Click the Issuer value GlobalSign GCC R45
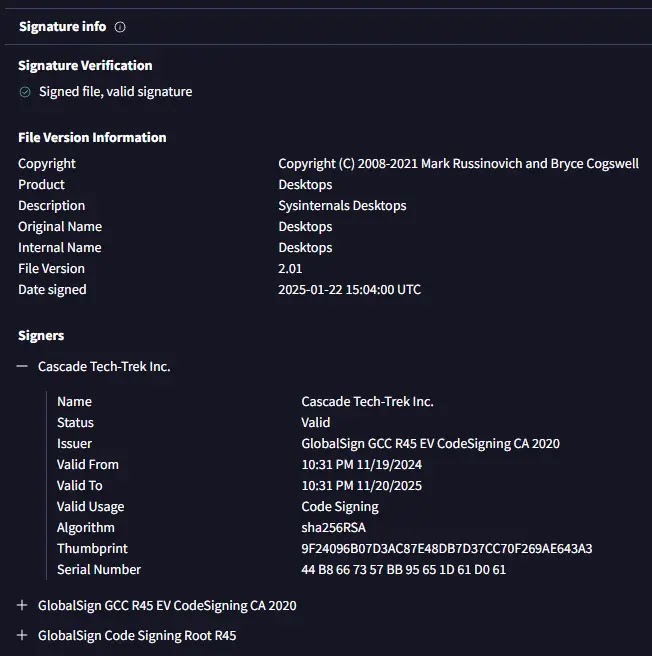This screenshot has width=652, height=656. [430, 443]
